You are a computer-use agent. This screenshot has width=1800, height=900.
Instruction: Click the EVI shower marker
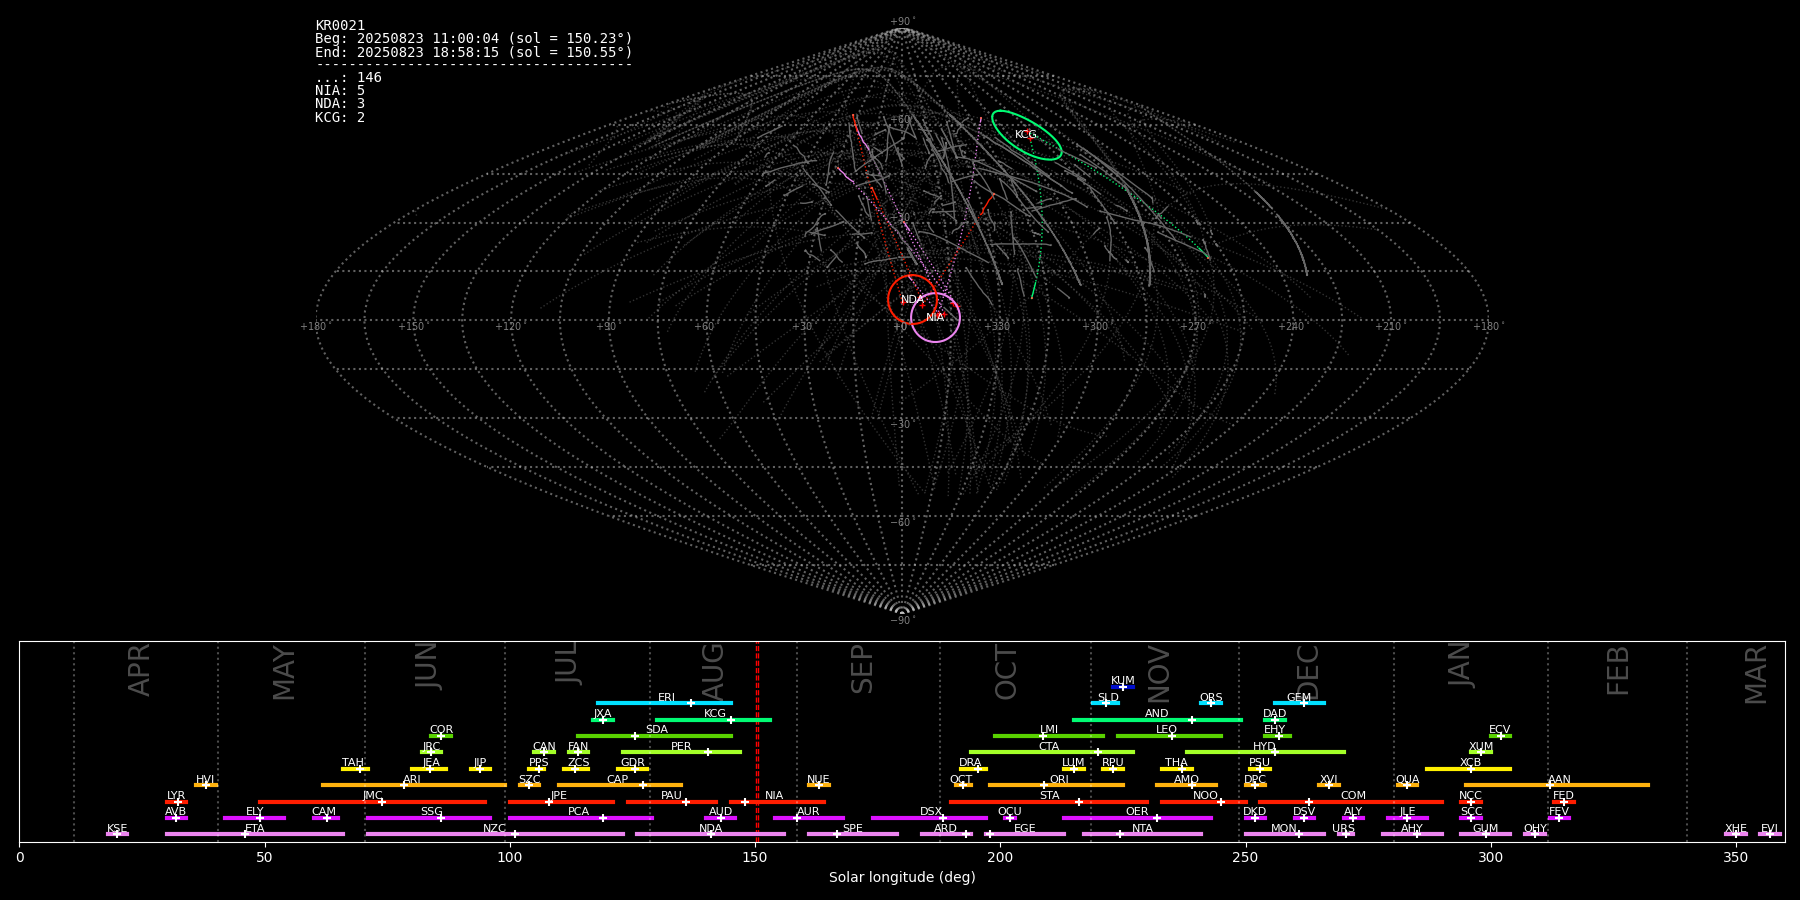[x=1769, y=834]
